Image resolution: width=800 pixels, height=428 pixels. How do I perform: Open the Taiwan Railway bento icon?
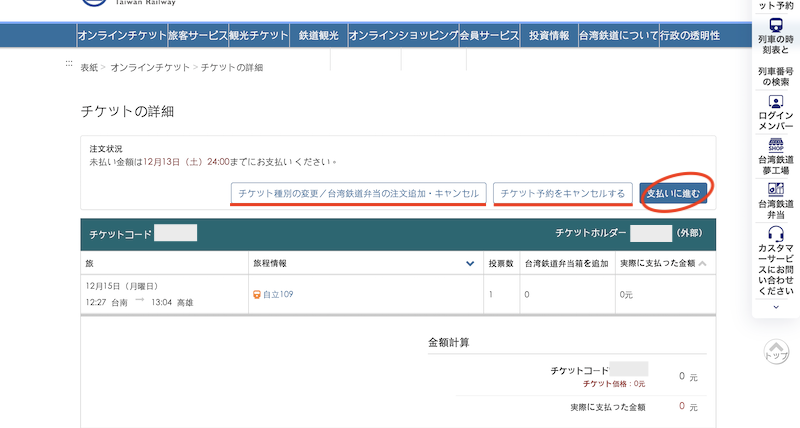pos(775,188)
